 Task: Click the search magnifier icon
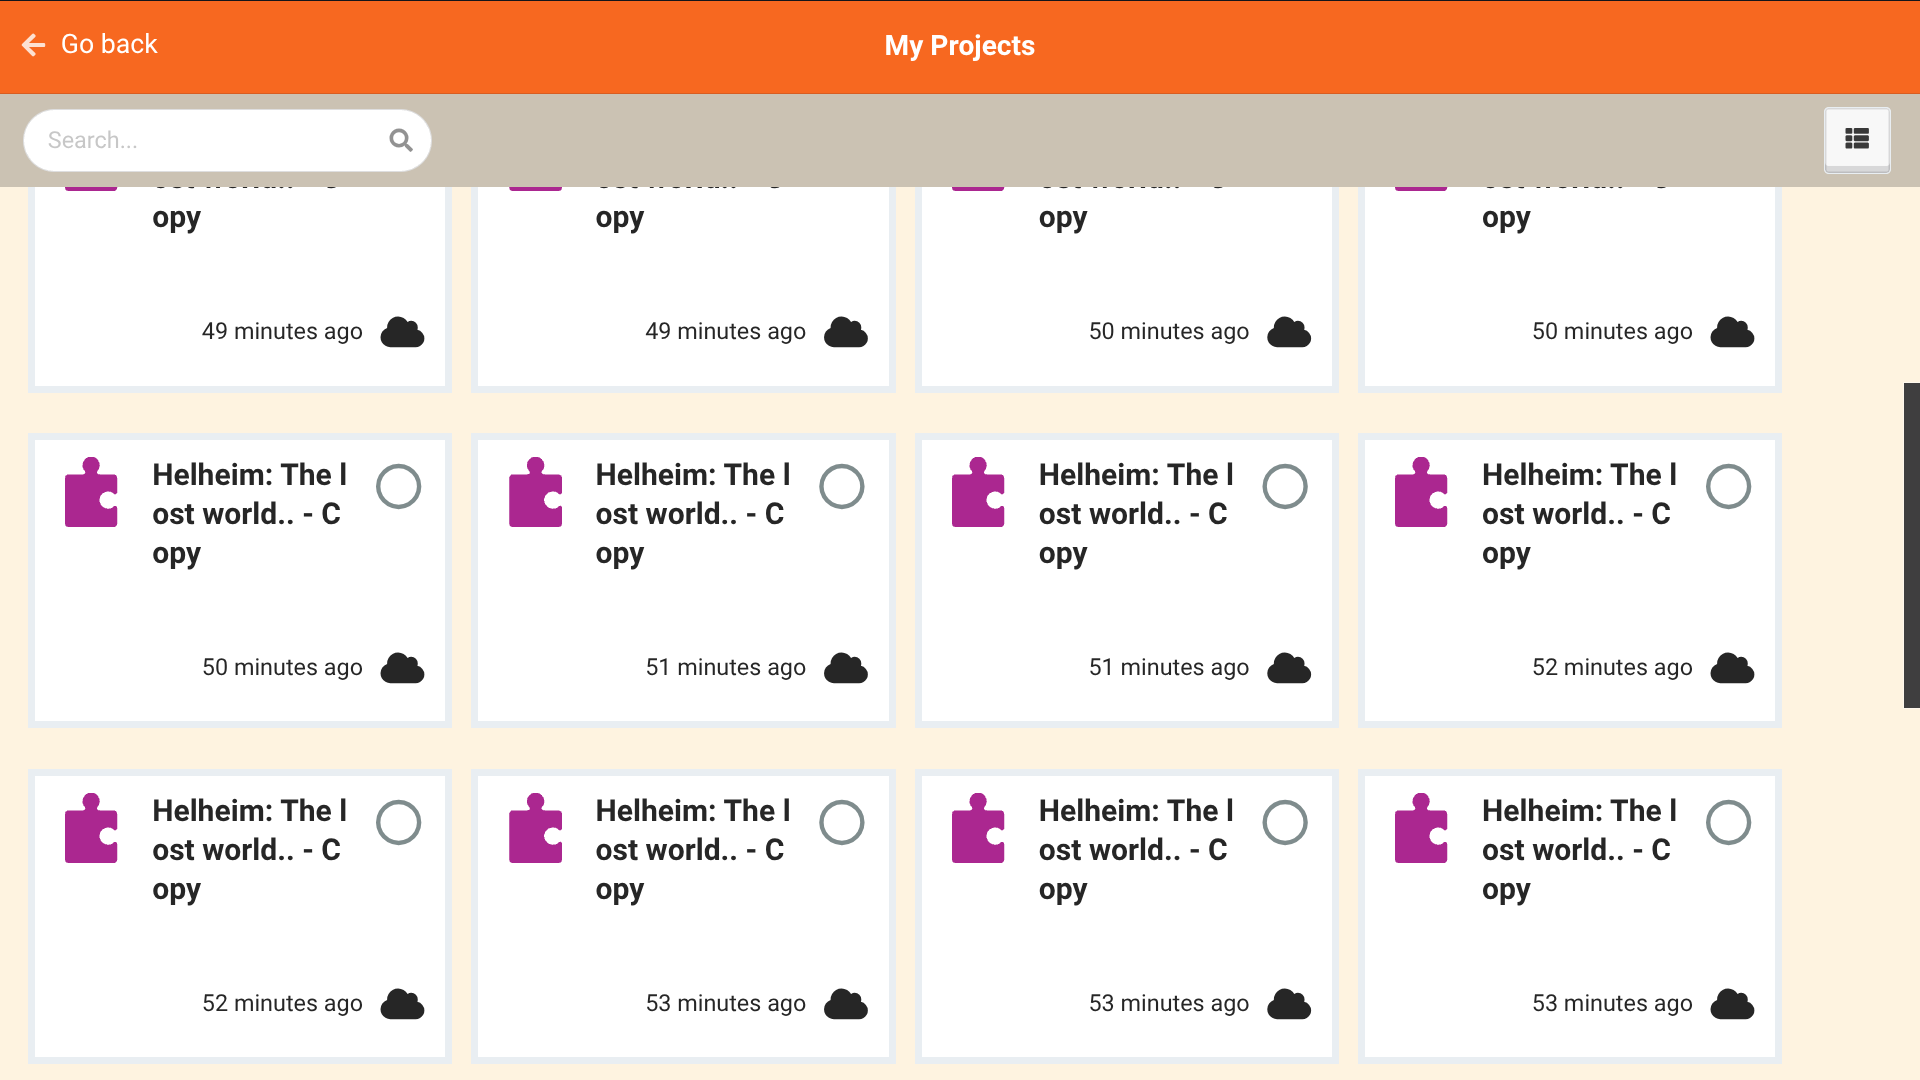coord(401,140)
